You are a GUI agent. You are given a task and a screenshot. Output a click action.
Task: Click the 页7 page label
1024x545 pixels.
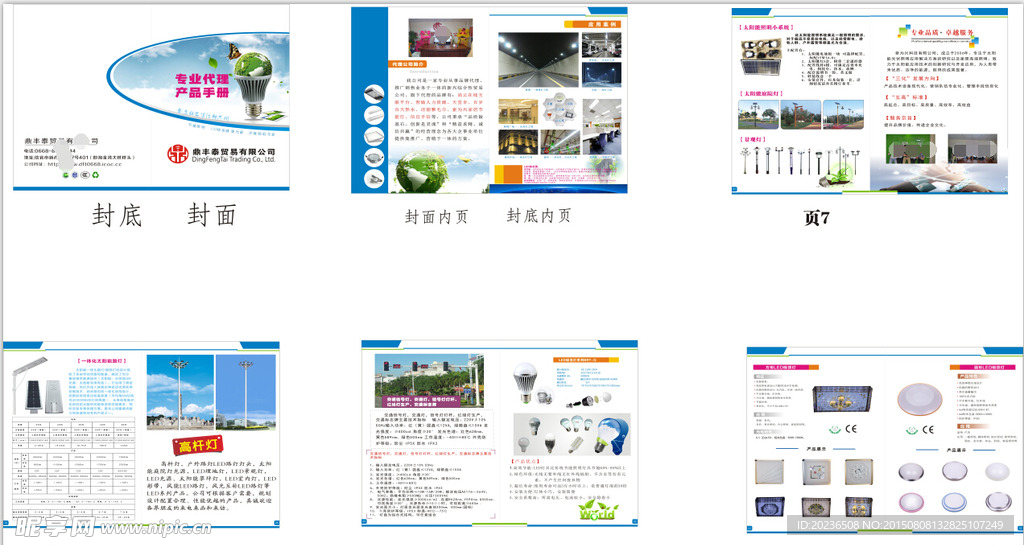coord(817,218)
